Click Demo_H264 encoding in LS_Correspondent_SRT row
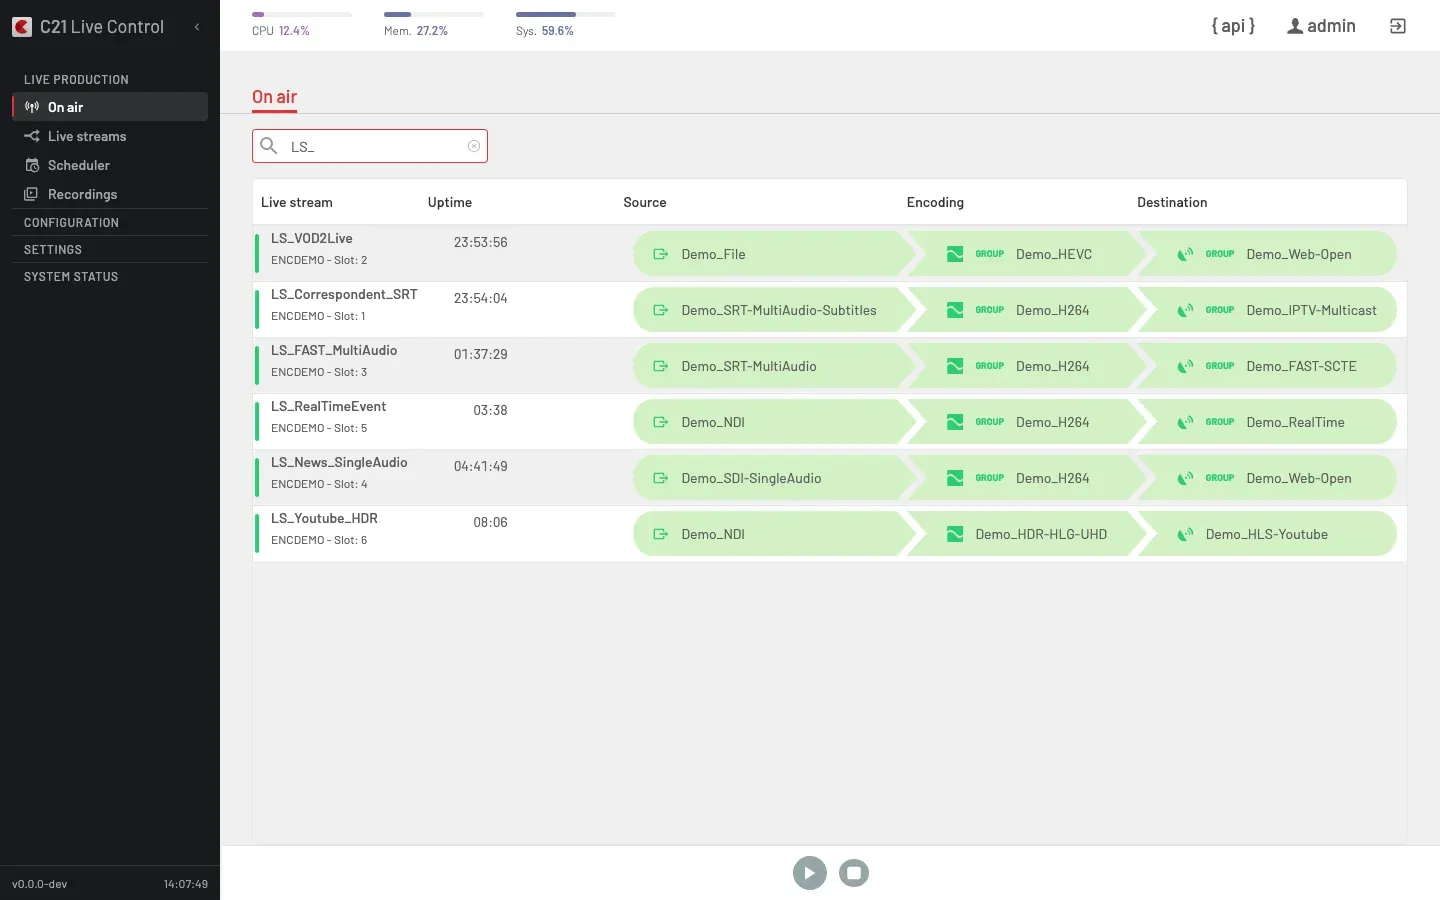The image size is (1440, 900). pos(1052,310)
